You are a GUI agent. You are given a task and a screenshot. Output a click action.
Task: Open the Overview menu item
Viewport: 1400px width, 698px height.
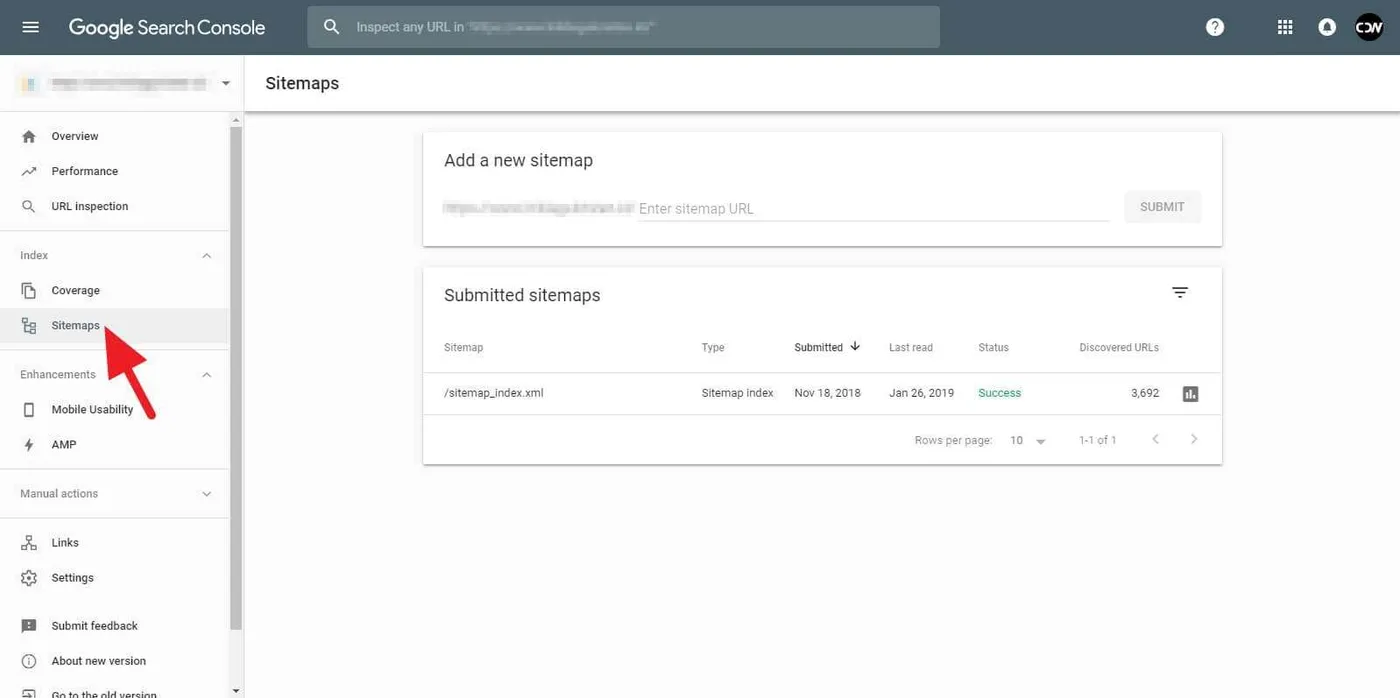pyautogui.click(x=114, y=136)
